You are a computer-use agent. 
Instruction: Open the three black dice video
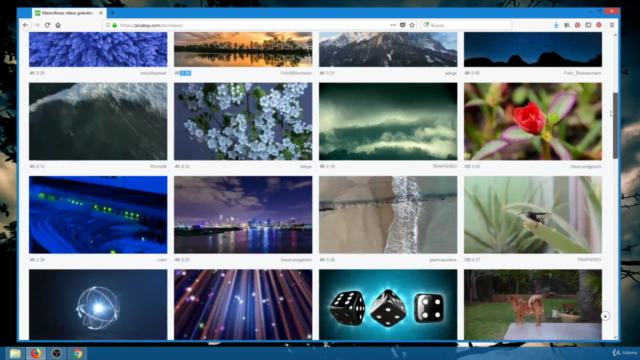click(x=388, y=304)
